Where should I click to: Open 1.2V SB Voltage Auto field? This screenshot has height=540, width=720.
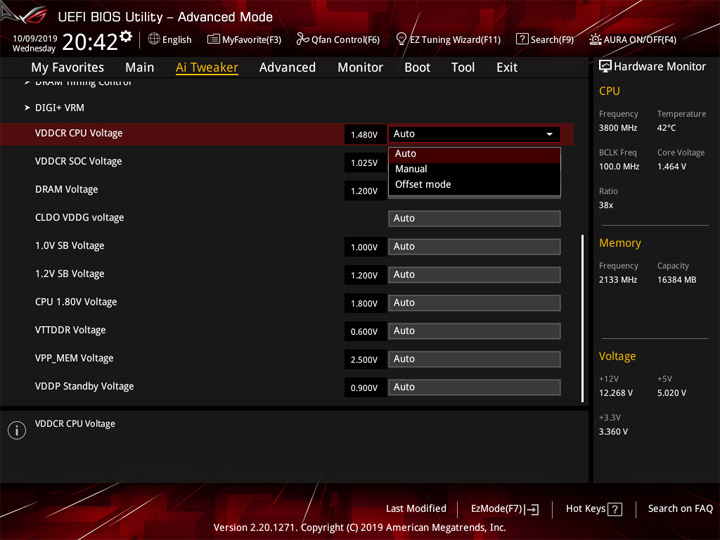tap(474, 275)
